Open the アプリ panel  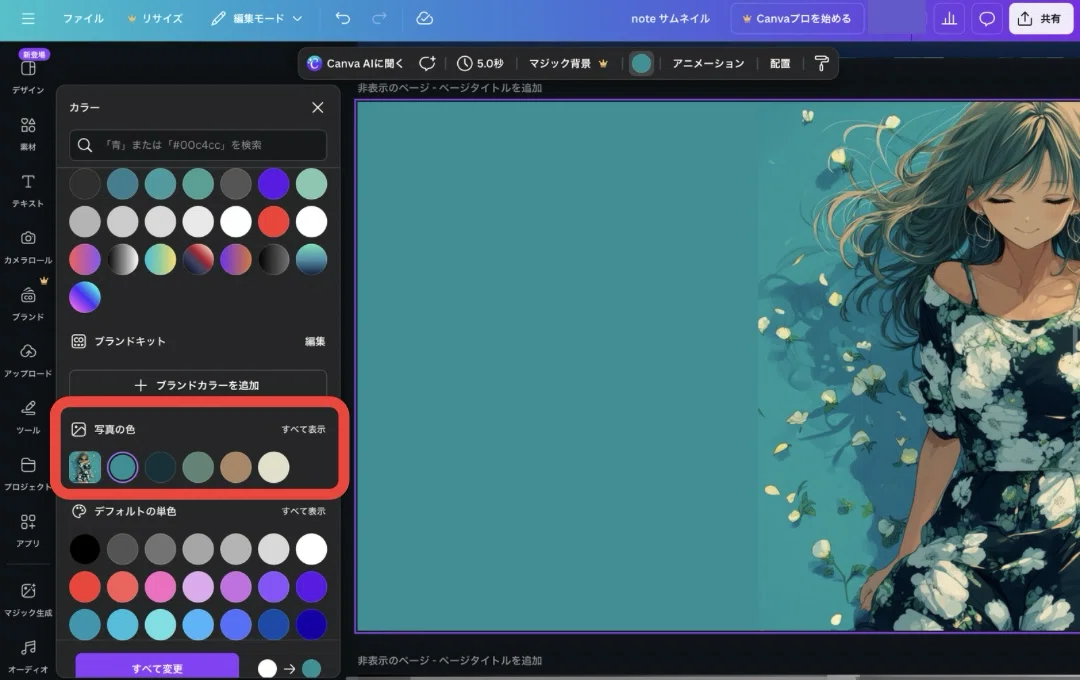pos(28,530)
